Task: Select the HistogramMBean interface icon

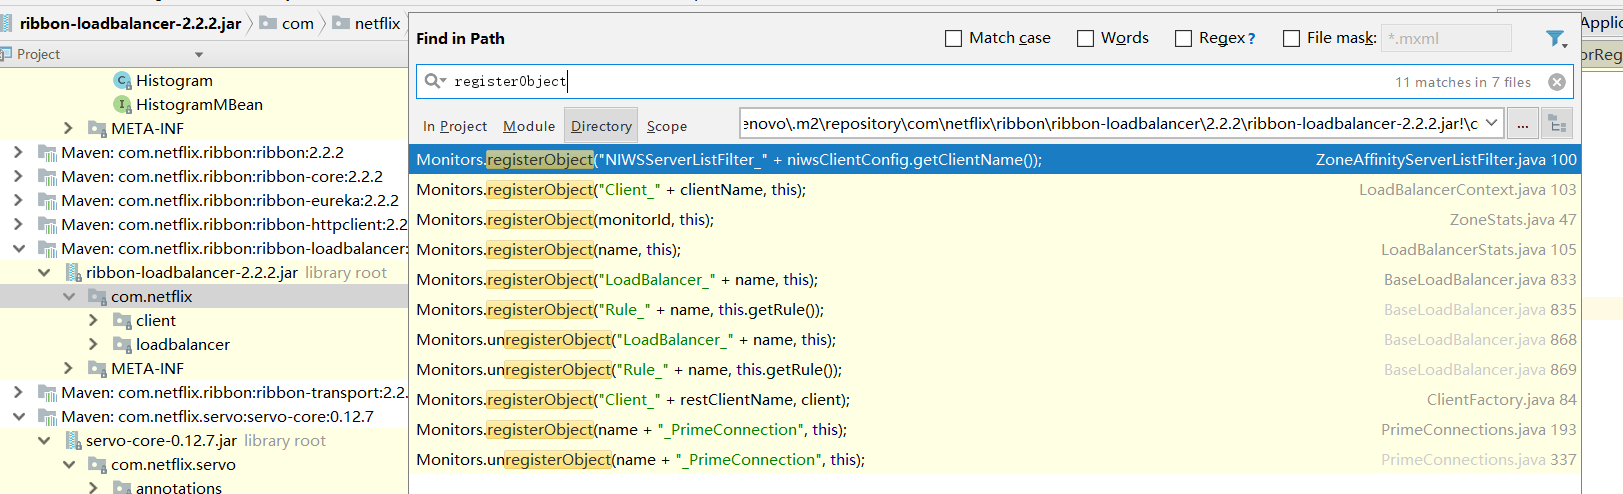Action: (123, 104)
